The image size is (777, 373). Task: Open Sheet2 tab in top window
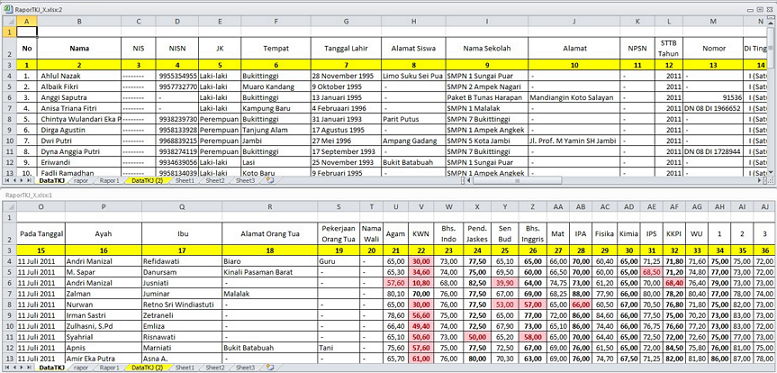215,181
